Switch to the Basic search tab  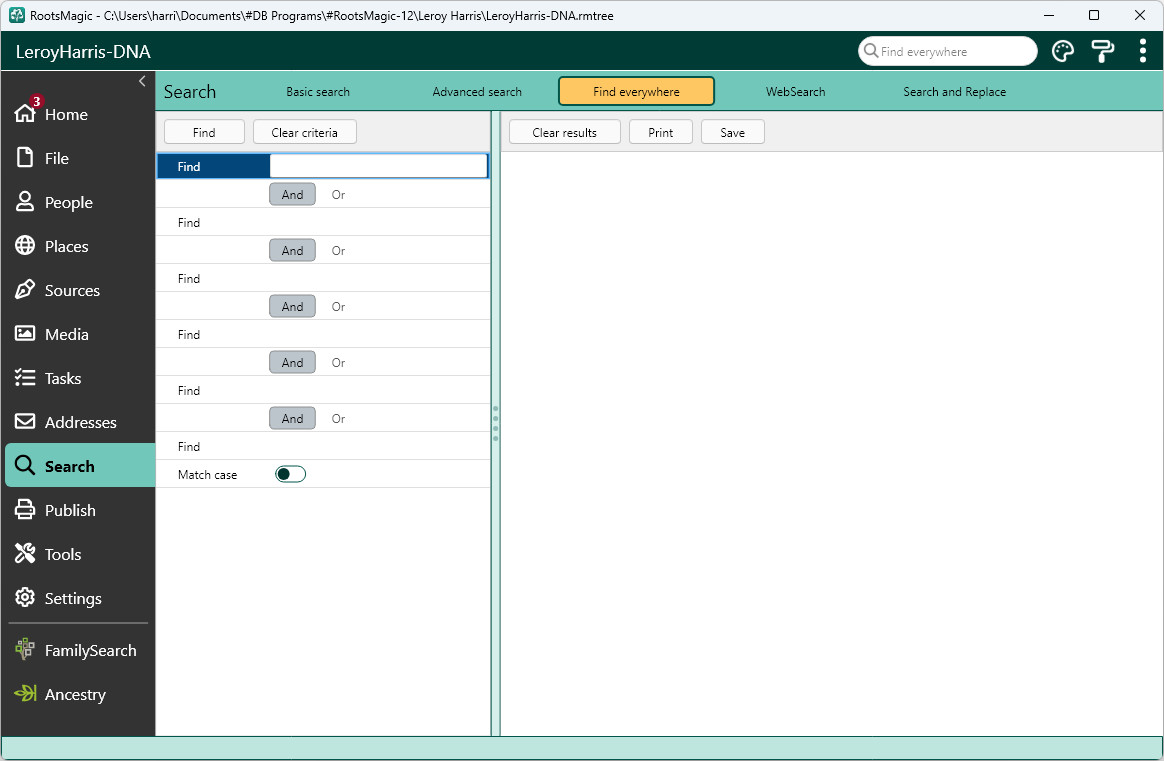point(318,92)
